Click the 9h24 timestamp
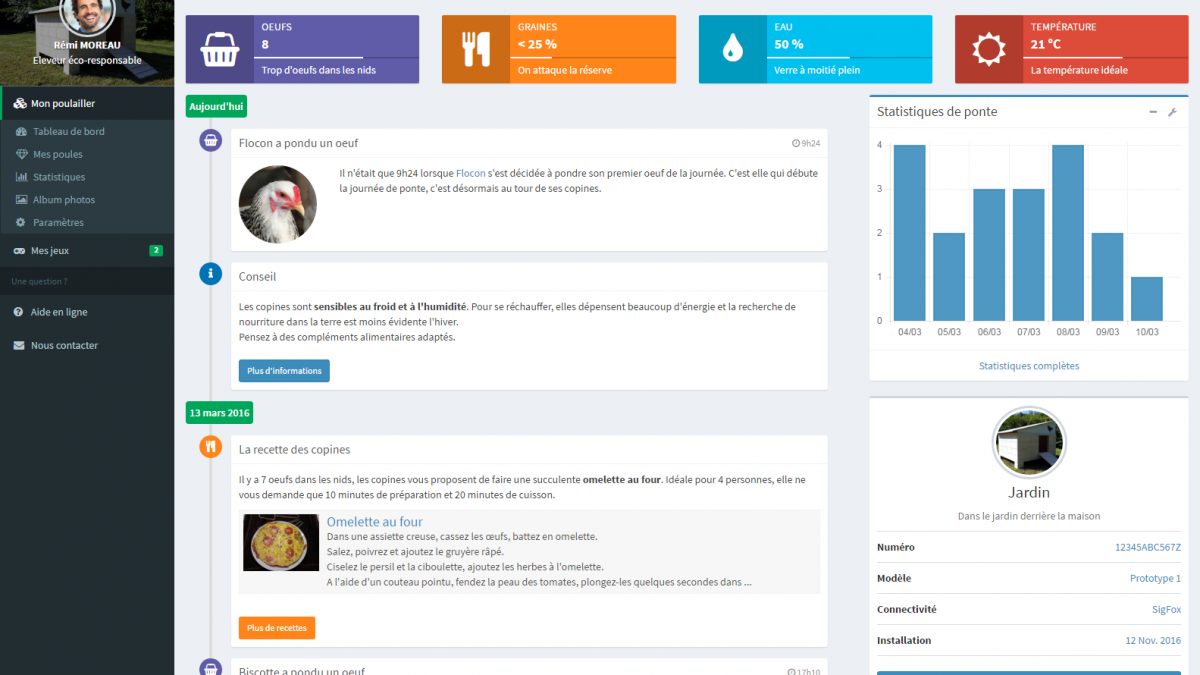The height and width of the screenshot is (675, 1200). pos(811,144)
